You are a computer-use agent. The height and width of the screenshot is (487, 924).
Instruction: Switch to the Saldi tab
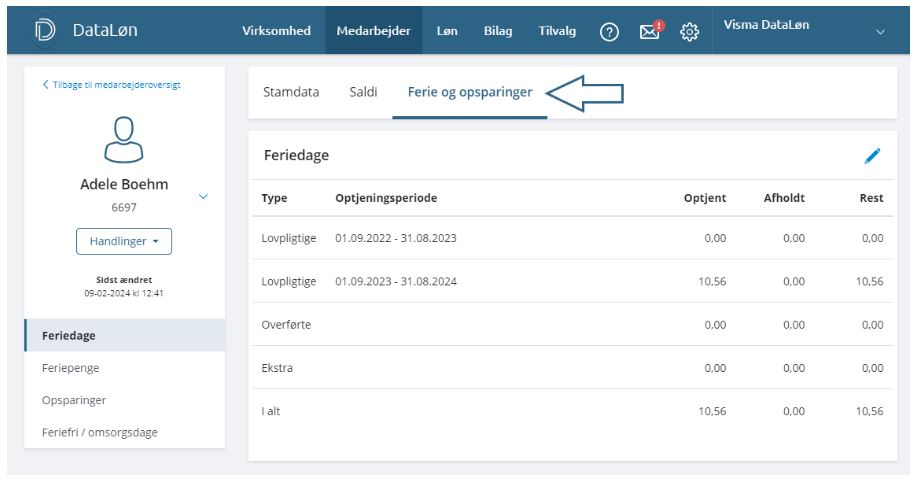(x=363, y=92)
